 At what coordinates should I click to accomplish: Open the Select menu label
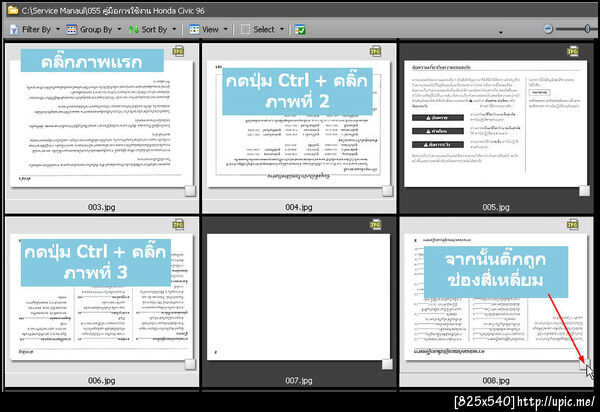264,29
